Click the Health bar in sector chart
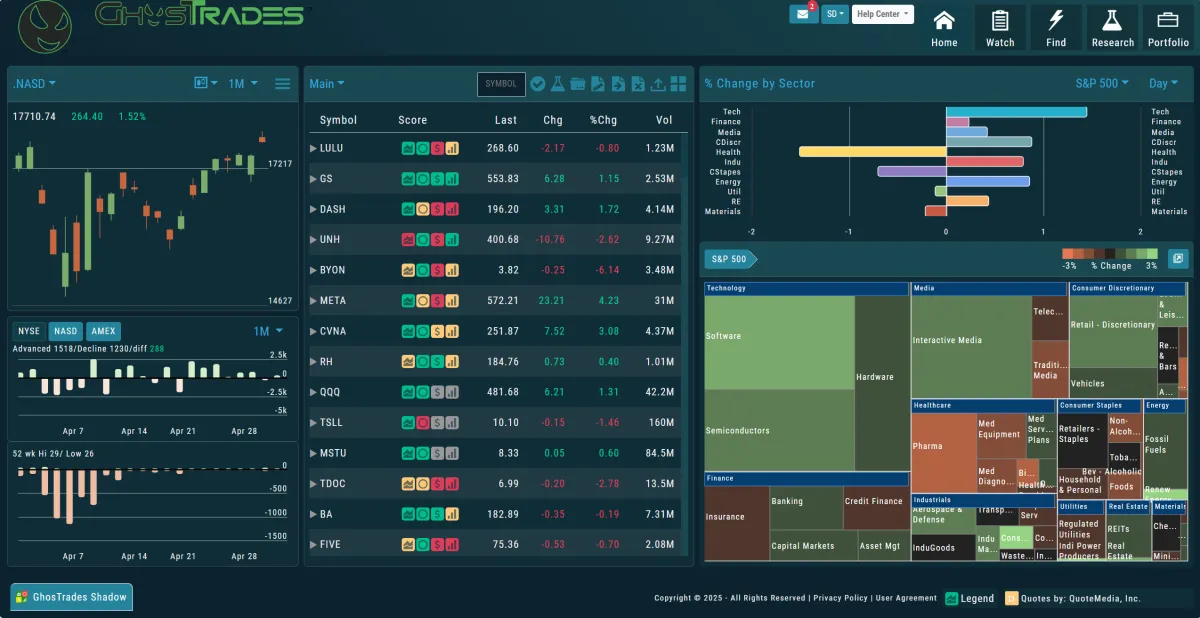 click(872, 152)
